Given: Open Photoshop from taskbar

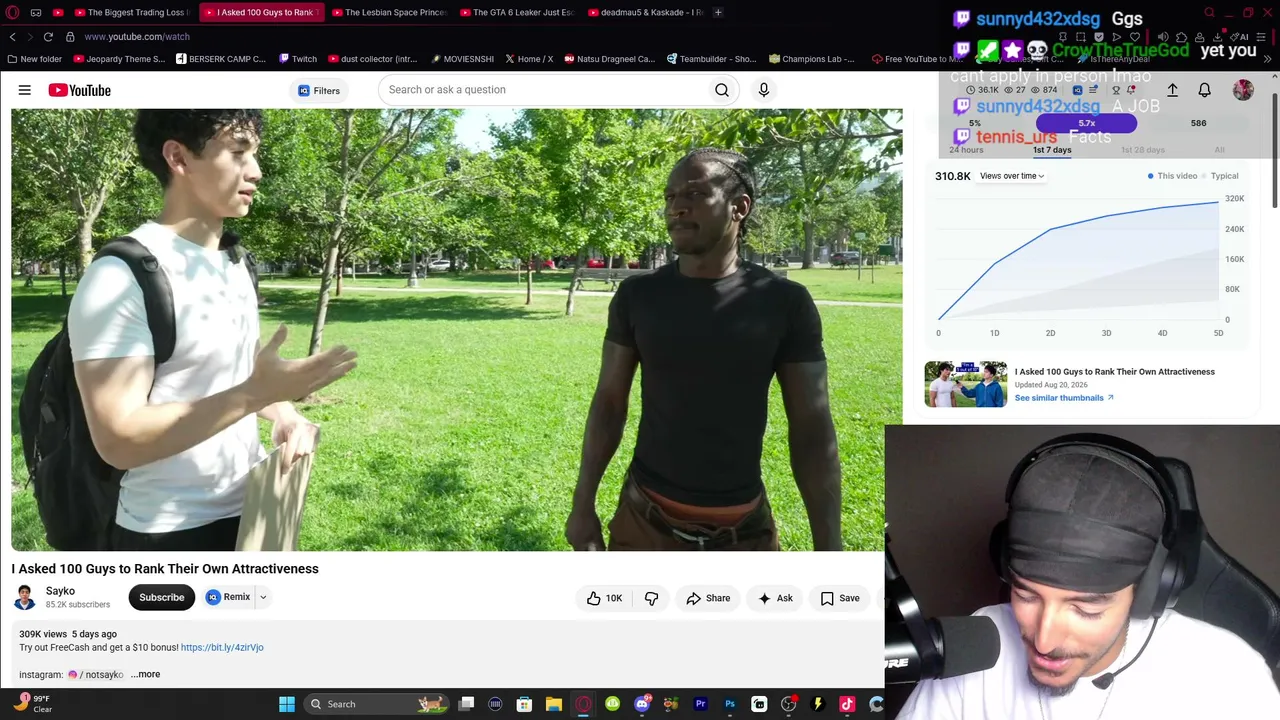Looking at the screenshot, I should (730, 704).
